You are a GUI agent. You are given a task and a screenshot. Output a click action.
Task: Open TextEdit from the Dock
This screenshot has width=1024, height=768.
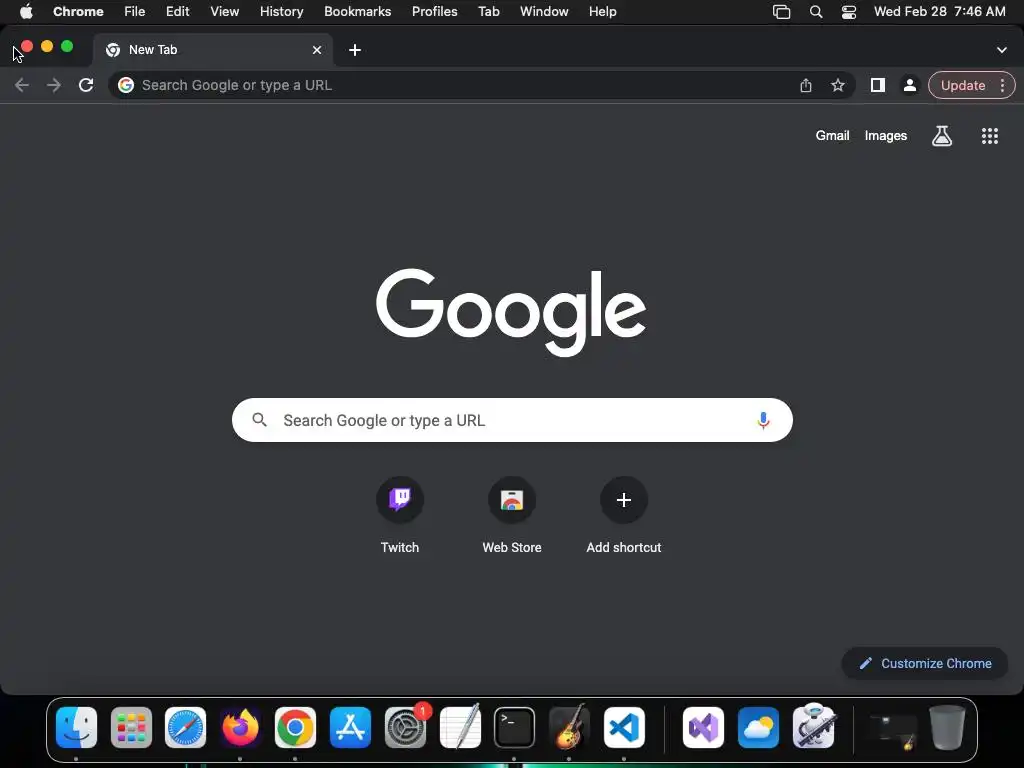tap(460, 728)
